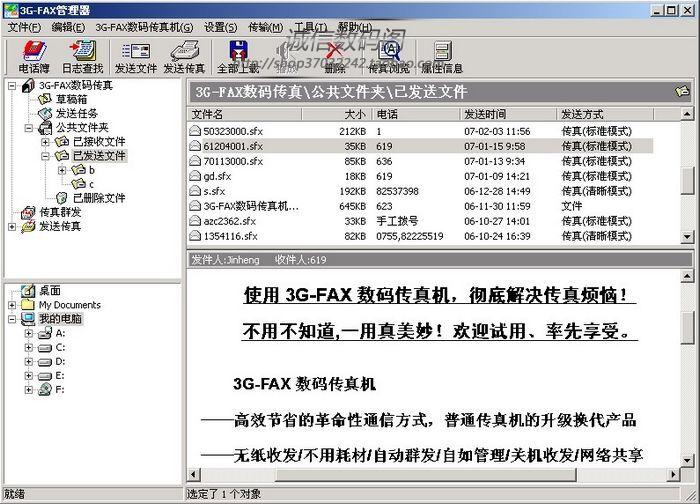Select the 已删除文件 folder

(99, 198)
